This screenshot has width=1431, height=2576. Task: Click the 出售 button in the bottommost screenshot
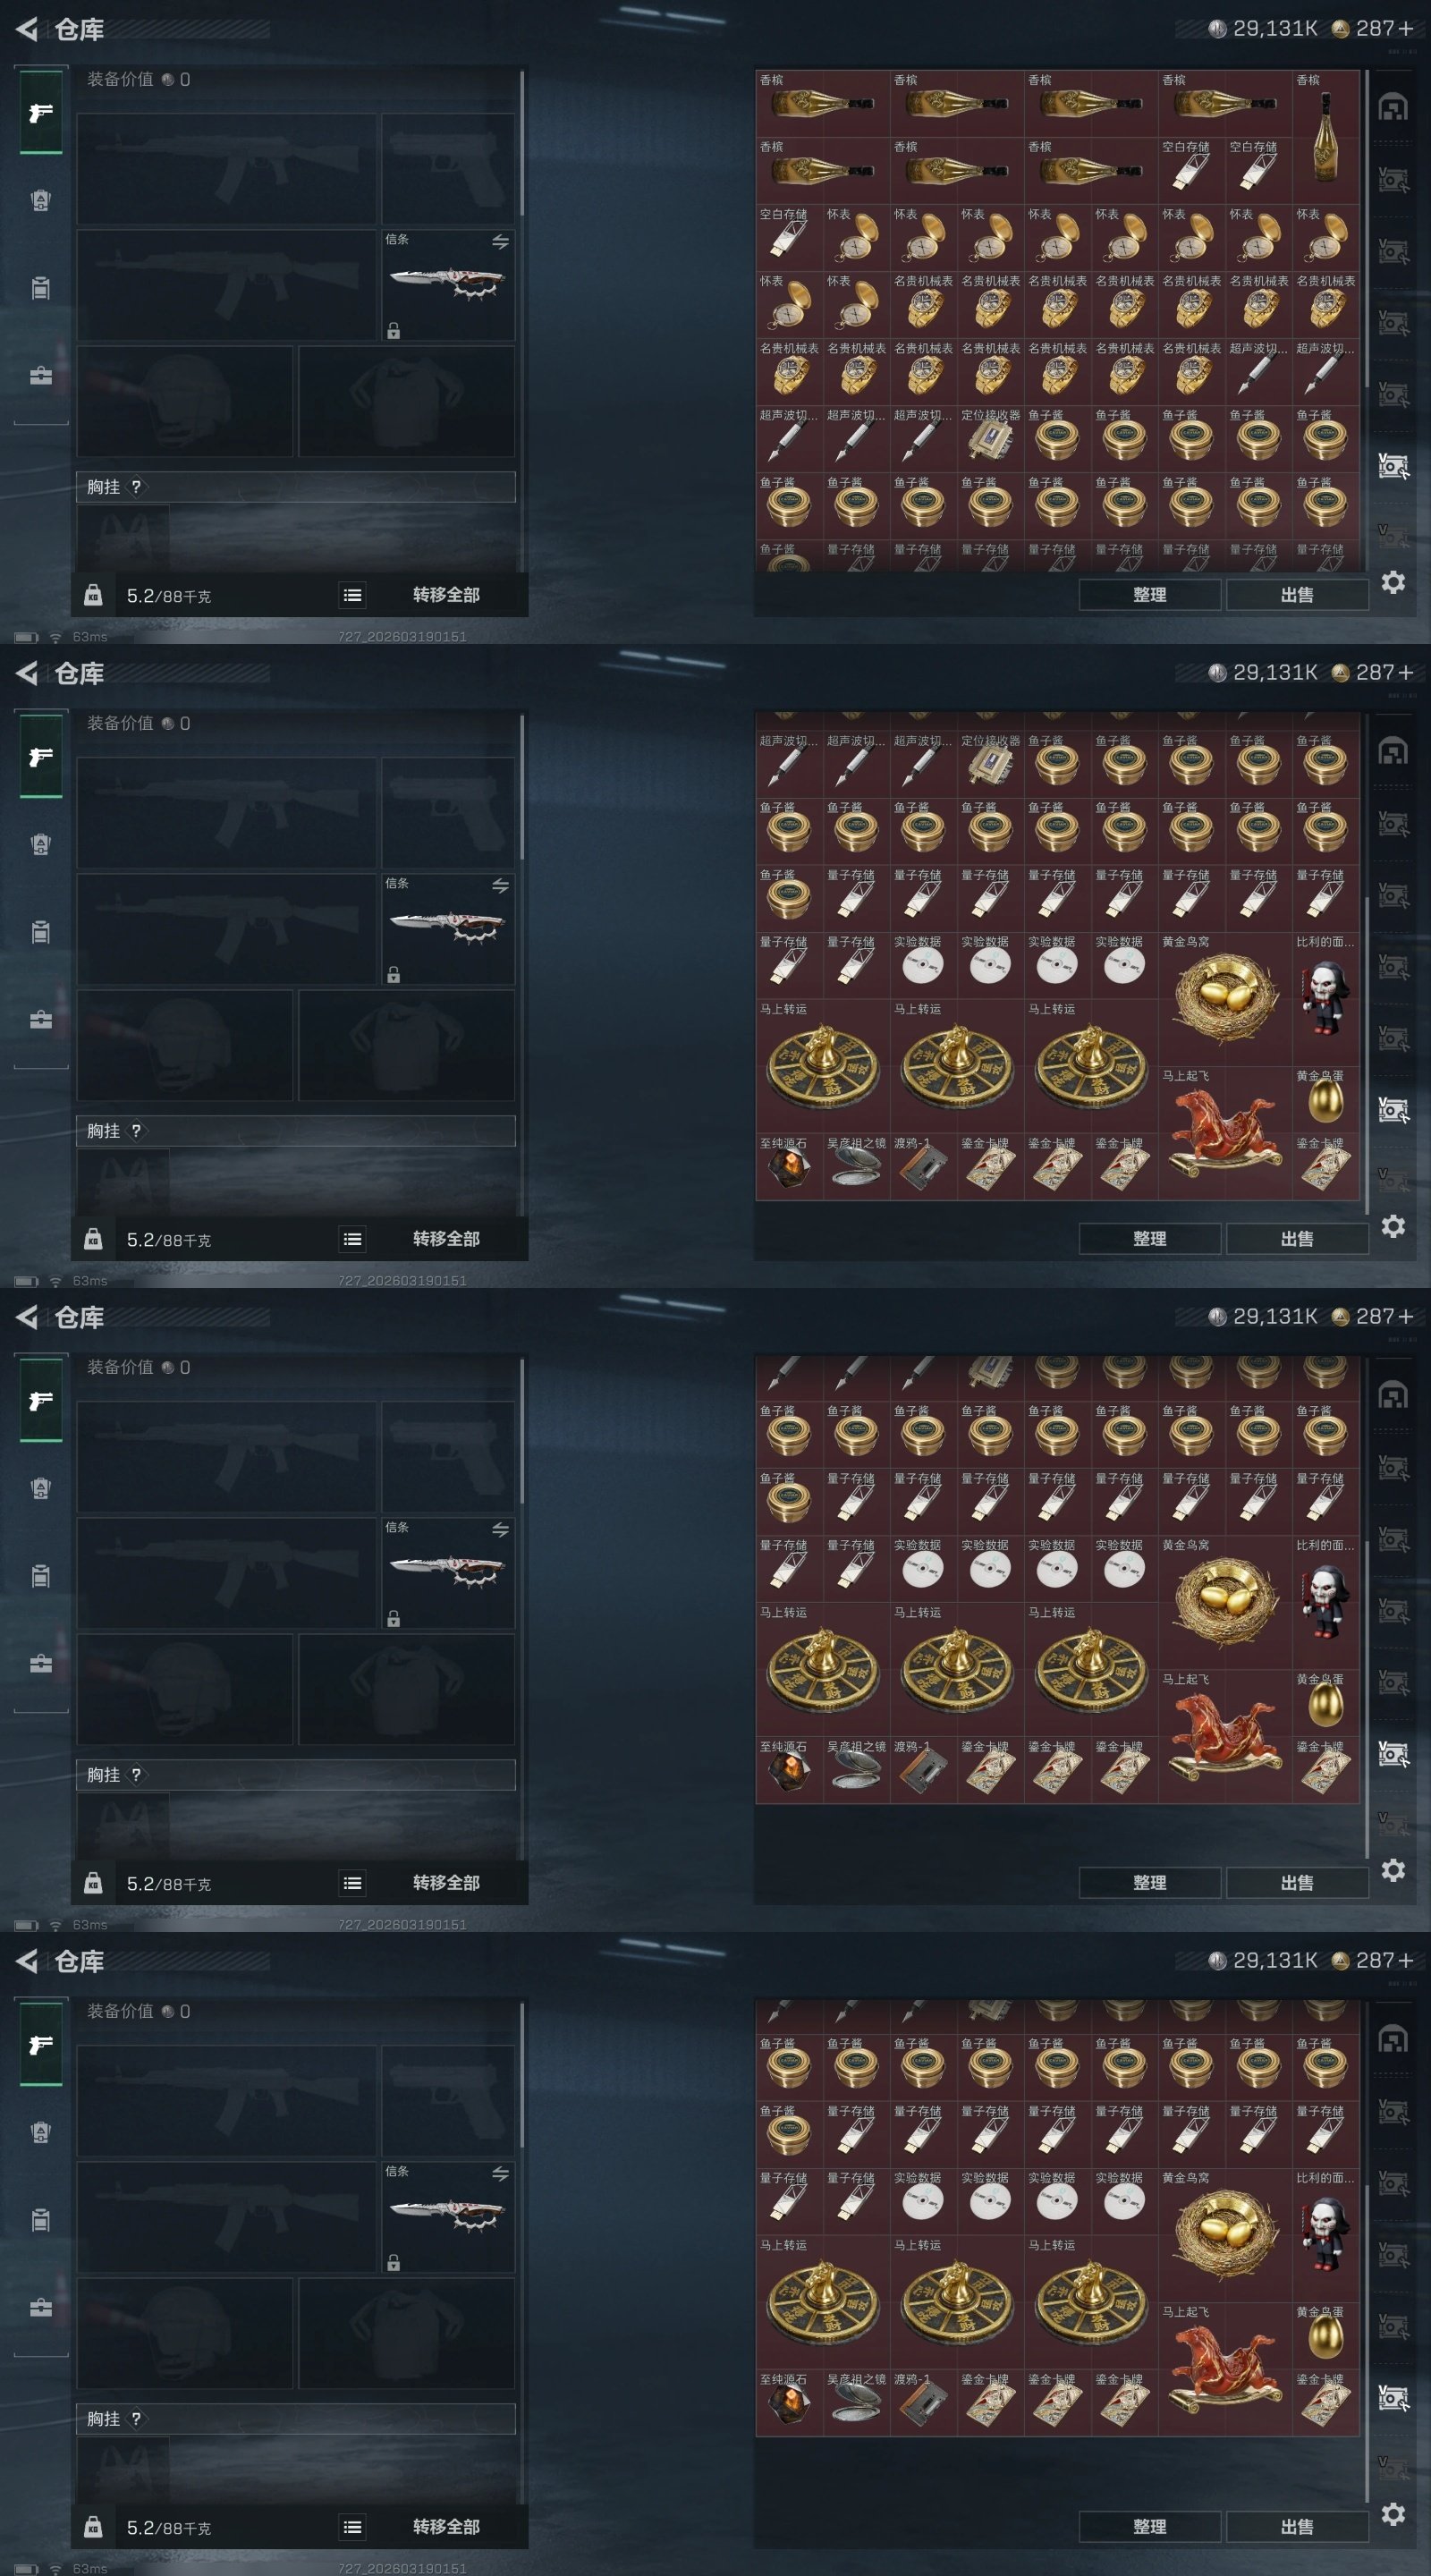coord(1297,2526)
